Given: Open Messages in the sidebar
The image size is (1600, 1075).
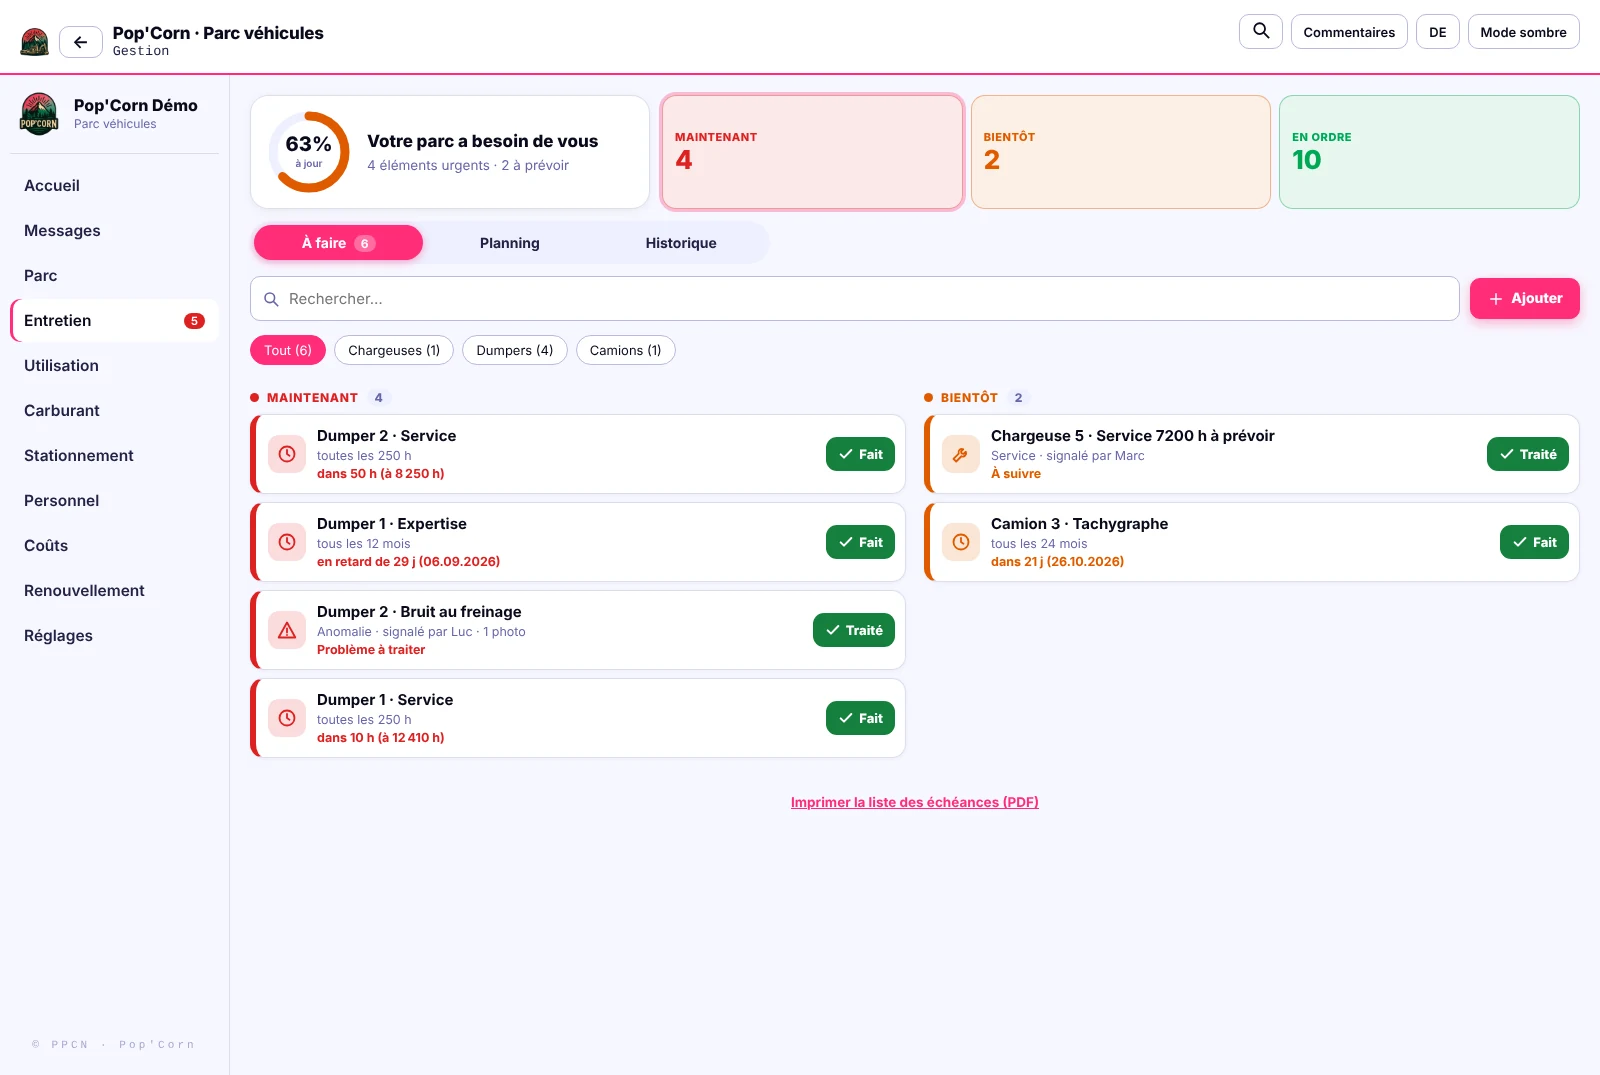Looking at the screenshot, I should tap(114, 231).
